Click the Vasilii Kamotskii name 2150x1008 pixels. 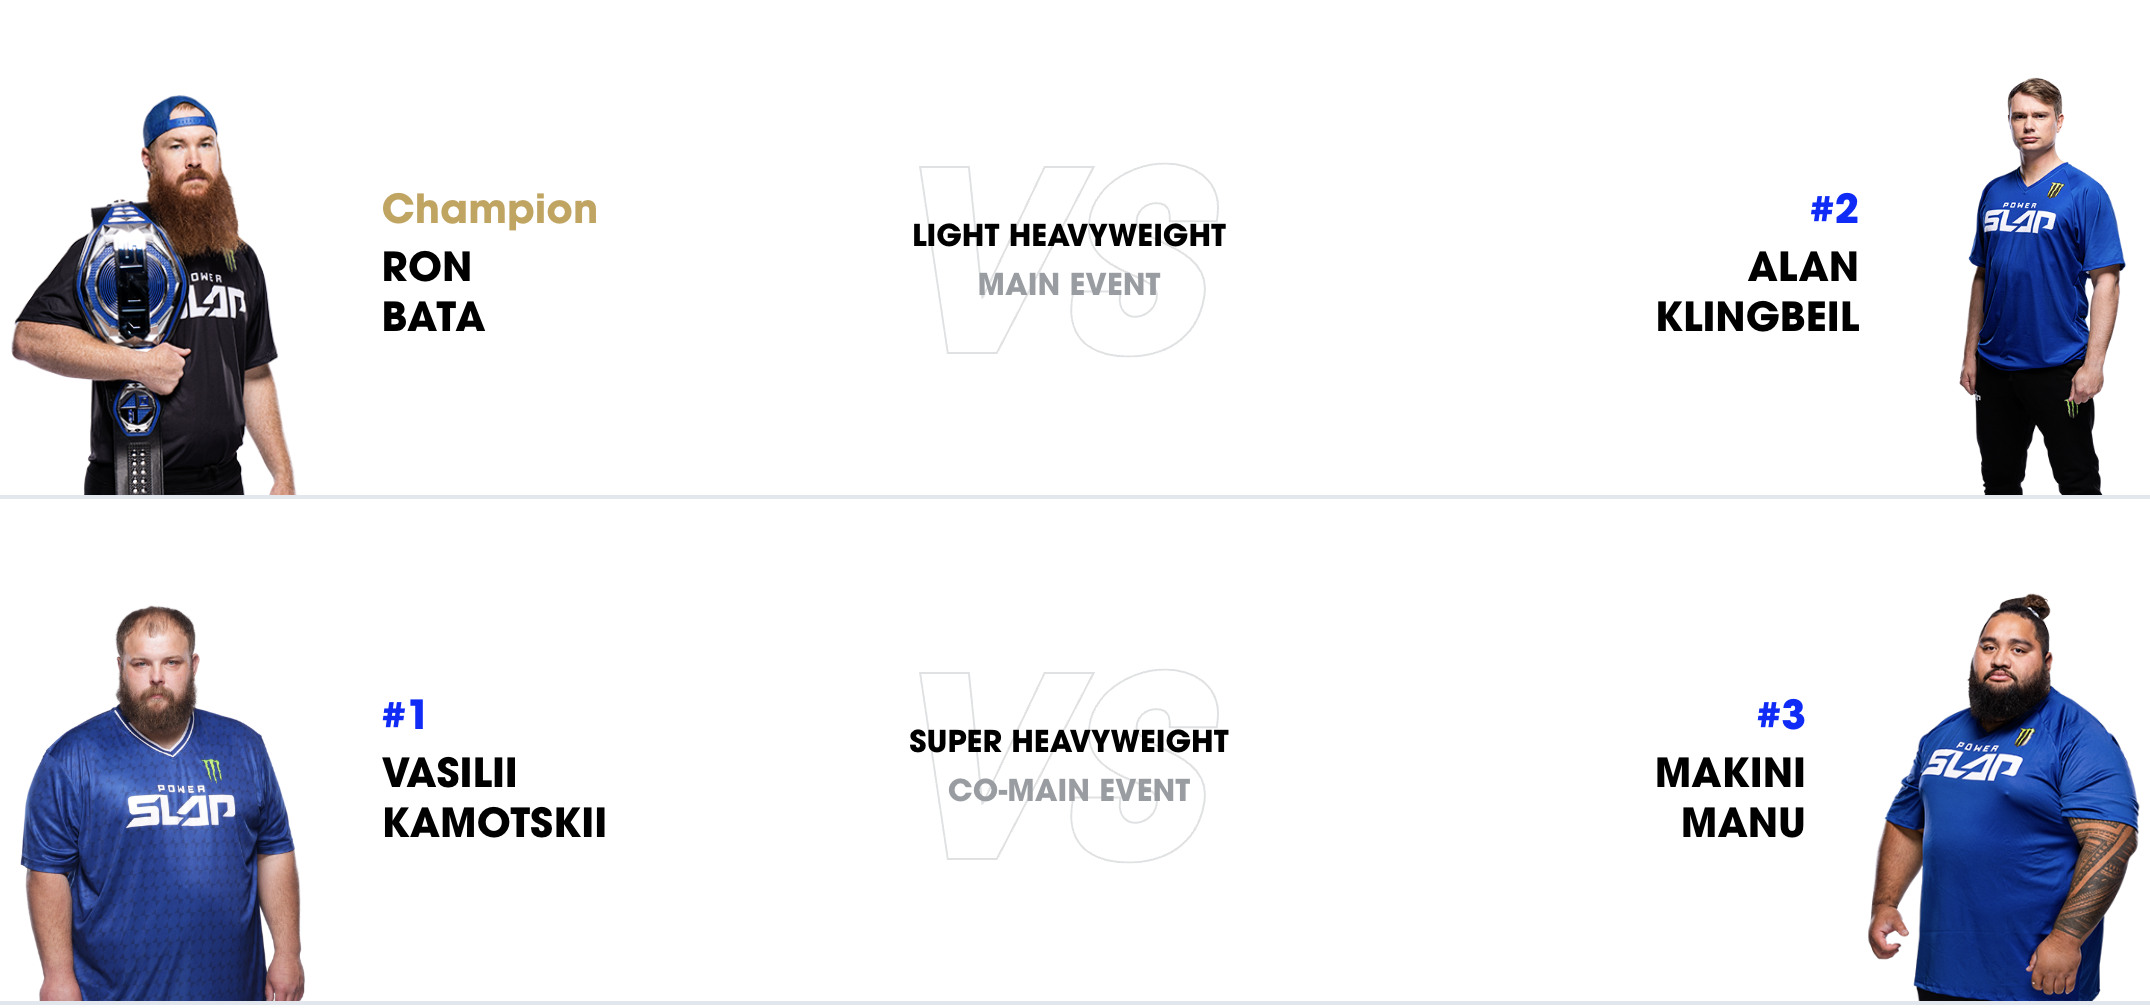click(x=494, y=798)
